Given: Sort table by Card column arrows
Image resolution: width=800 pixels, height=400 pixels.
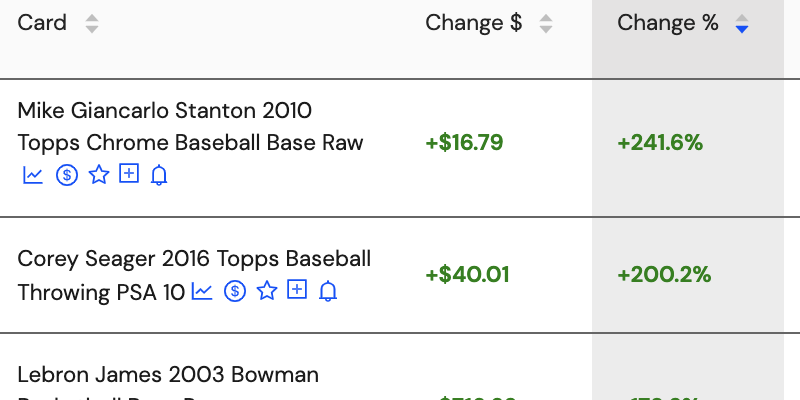Looking at the screenshot, I should click(x=92, y=23).
